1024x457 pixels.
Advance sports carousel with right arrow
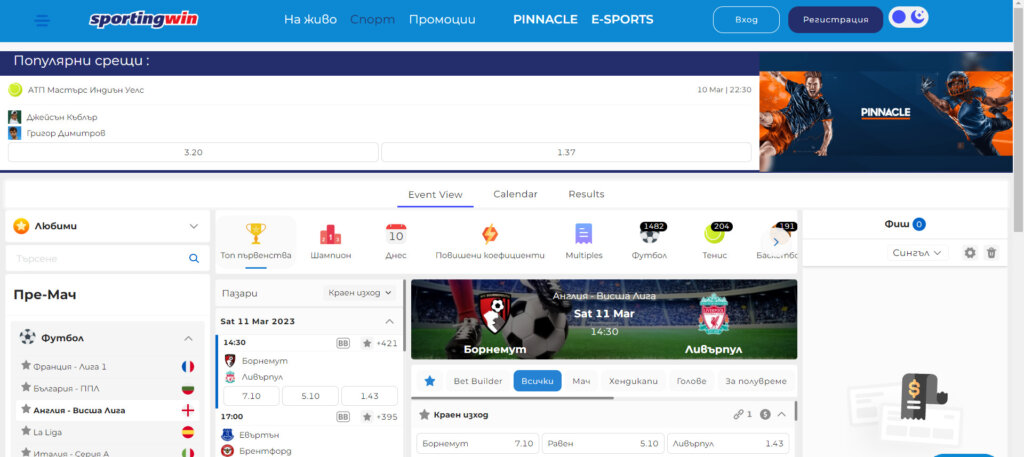(x=776, y=241)
